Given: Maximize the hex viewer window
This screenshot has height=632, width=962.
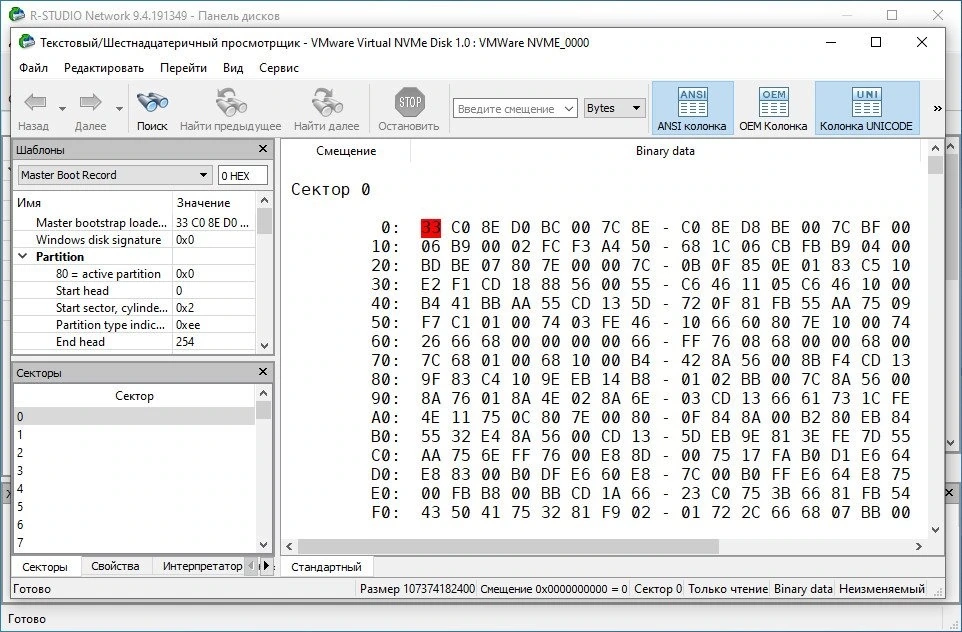Looking at the screenshot, I should (876, 42).
